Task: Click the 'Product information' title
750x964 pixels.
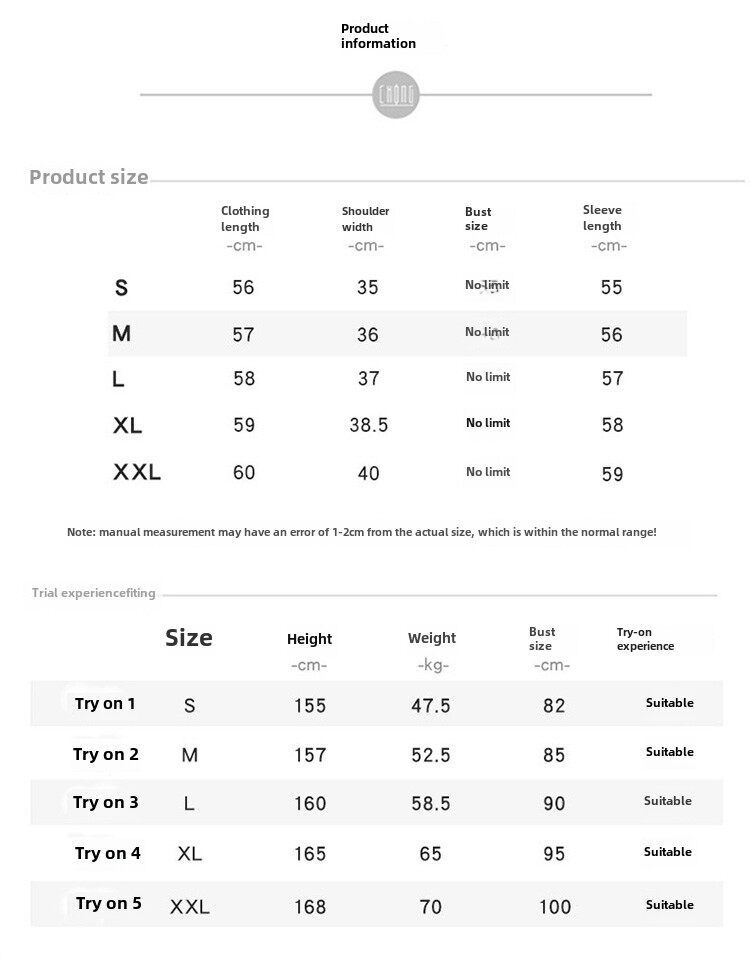Action: click(x=378, y=36)
